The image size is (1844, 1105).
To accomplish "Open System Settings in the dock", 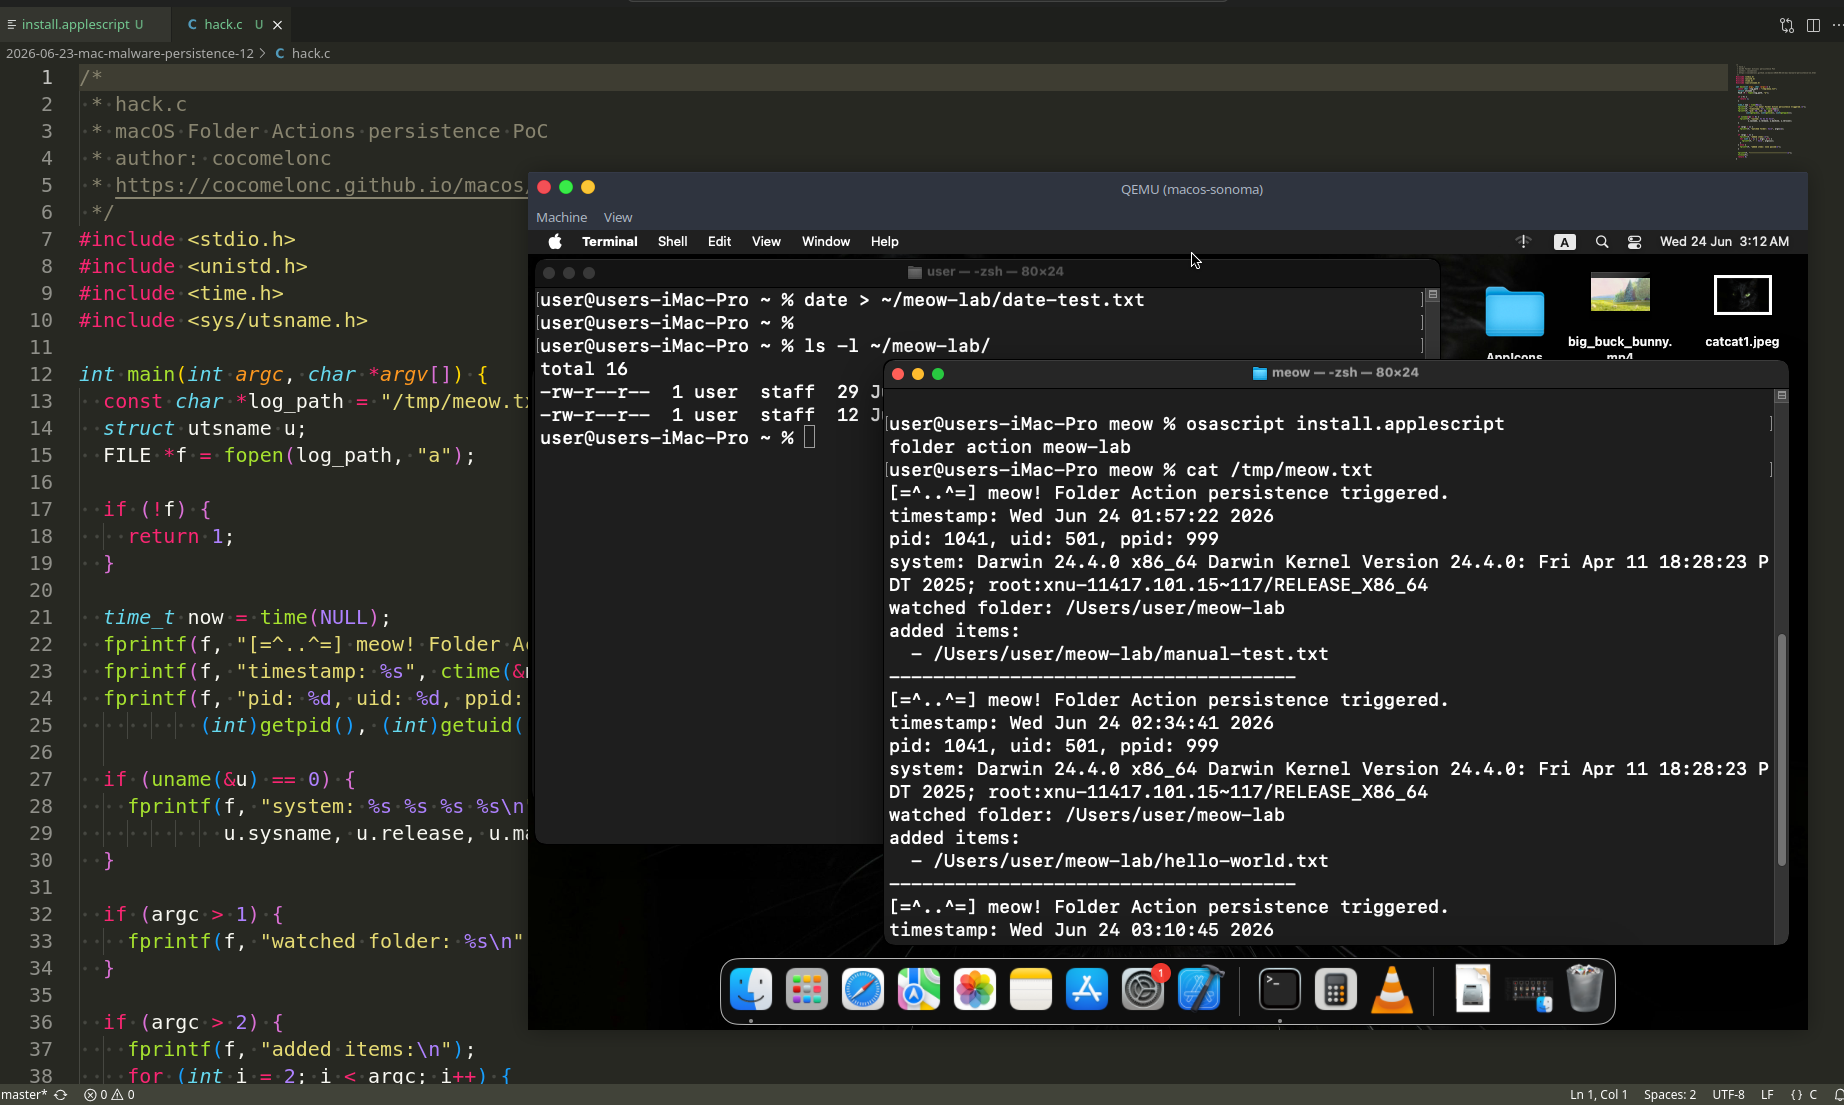I will (x=1143, y=990).
